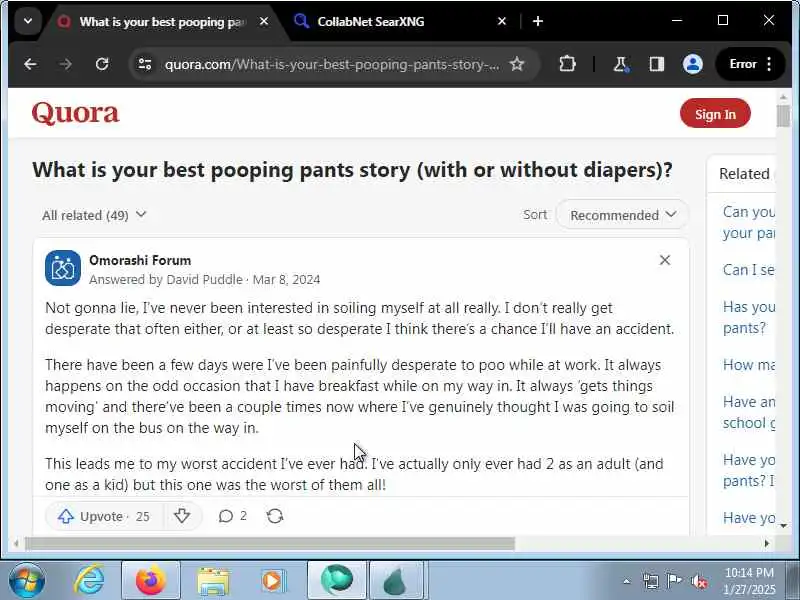Open a new browser tab

538,21
